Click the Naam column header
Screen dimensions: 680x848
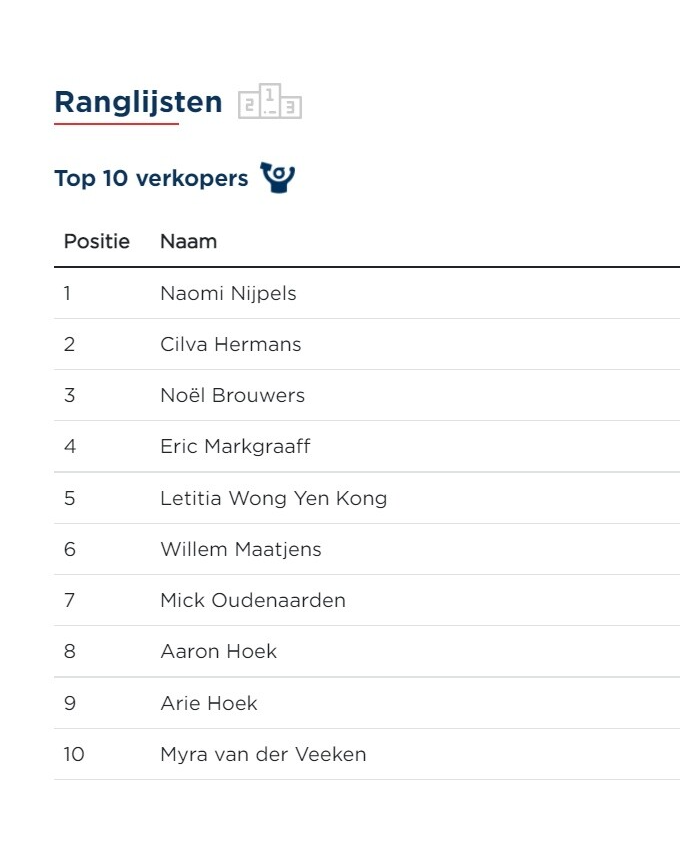[x=188, y=241]
